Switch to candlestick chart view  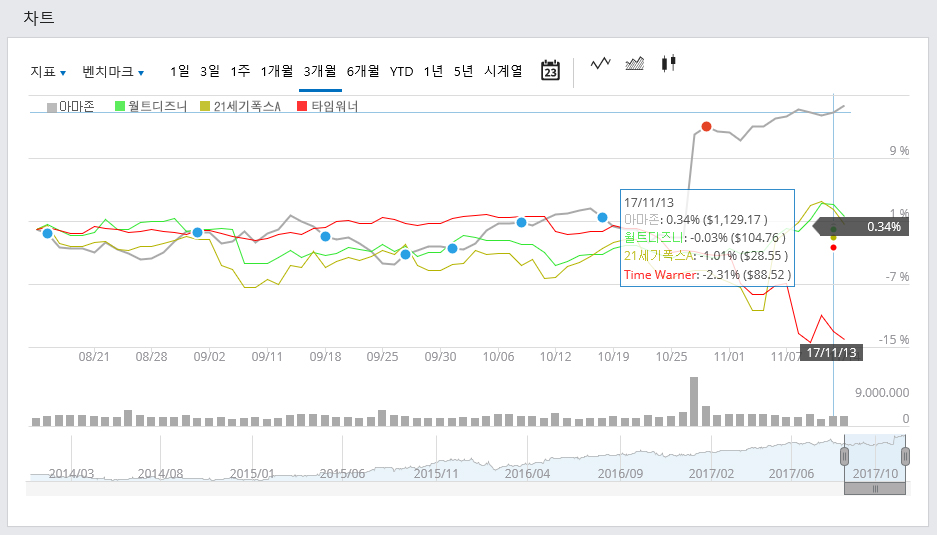tap(669, 63)
